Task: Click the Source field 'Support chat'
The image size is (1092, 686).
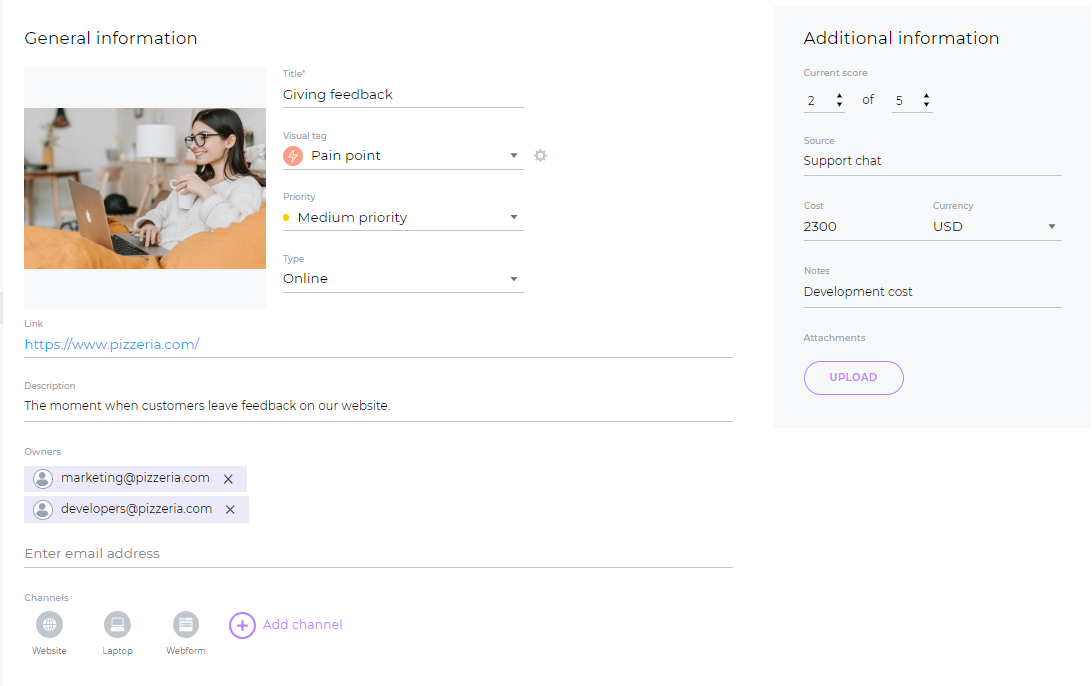Action: tap(933, 161)
